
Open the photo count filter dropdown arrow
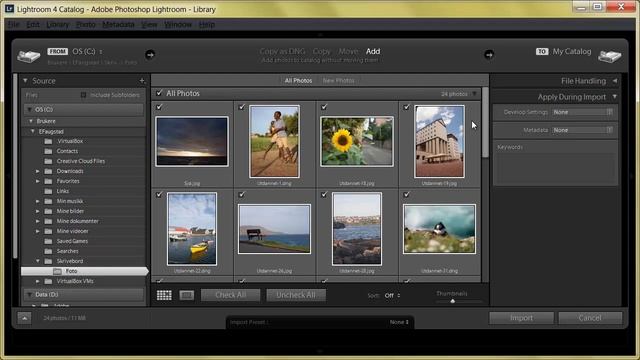pos(474,94)
